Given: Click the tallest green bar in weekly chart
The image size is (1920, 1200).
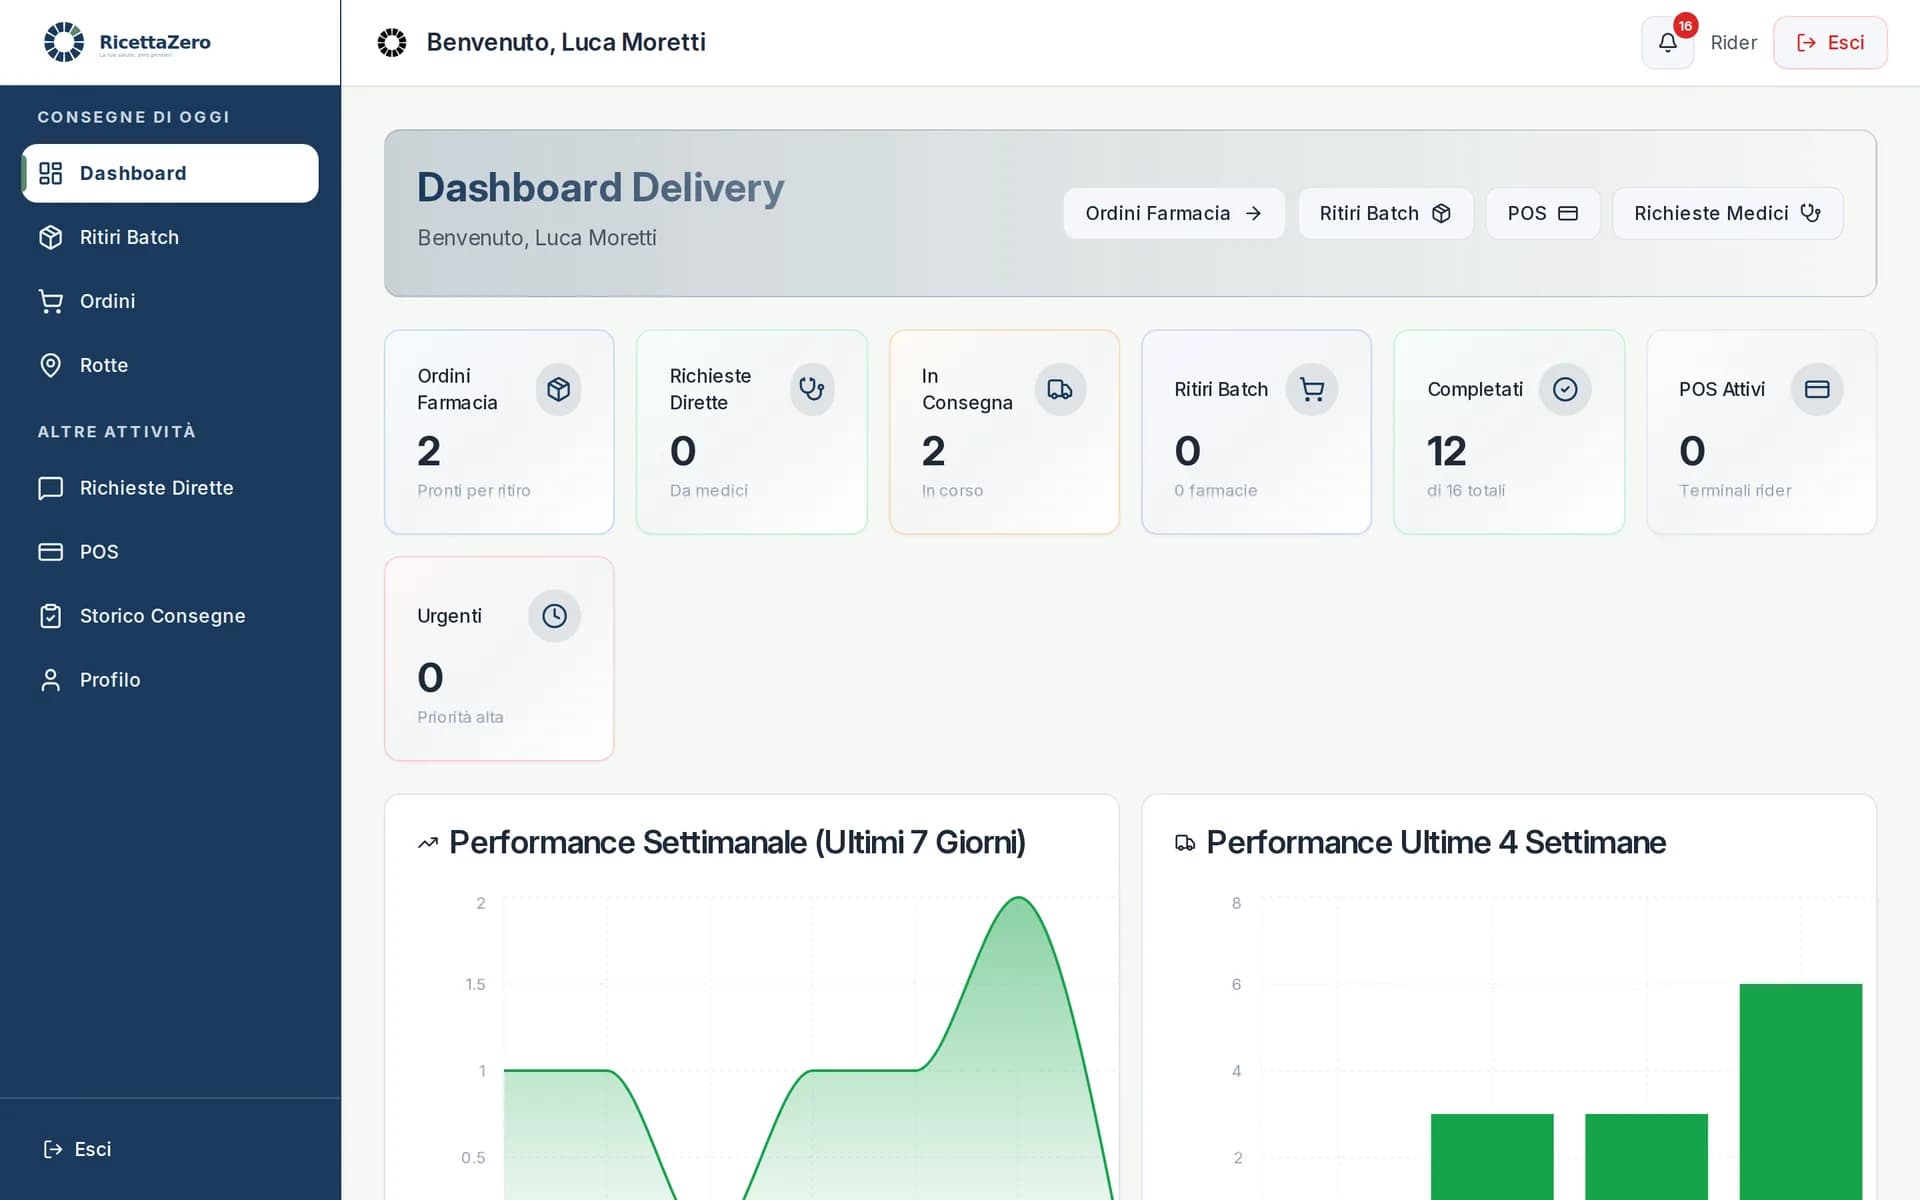Looking at the screenshot, I should [x=1800, y=1090].
